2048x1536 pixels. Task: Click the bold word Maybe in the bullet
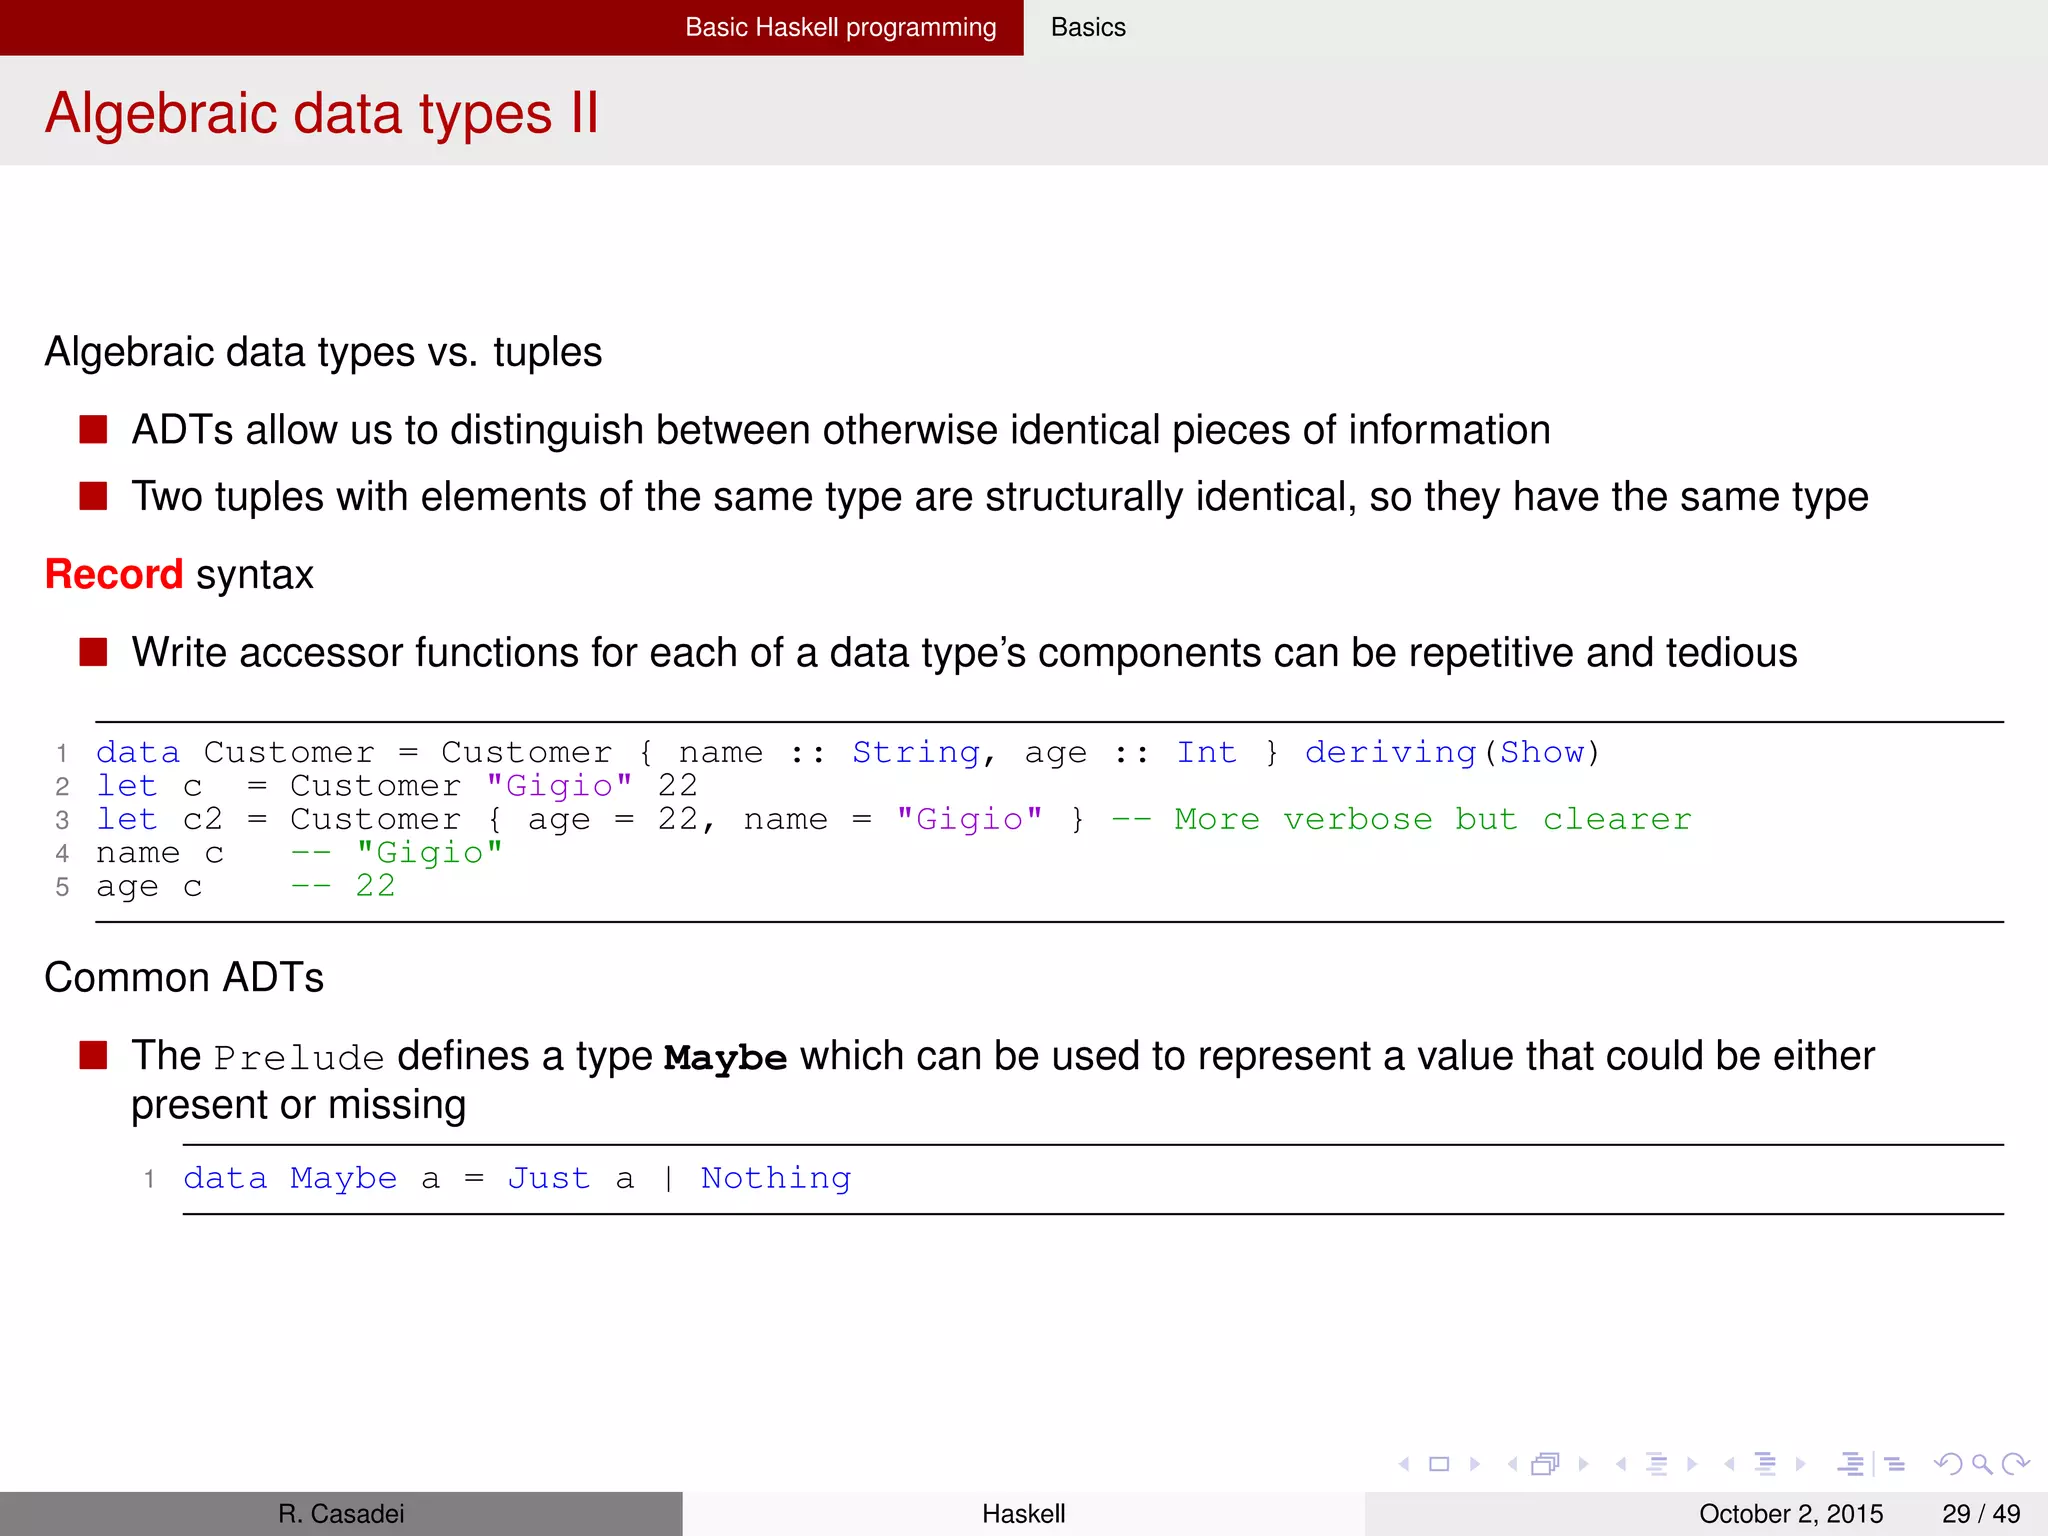725,1057
